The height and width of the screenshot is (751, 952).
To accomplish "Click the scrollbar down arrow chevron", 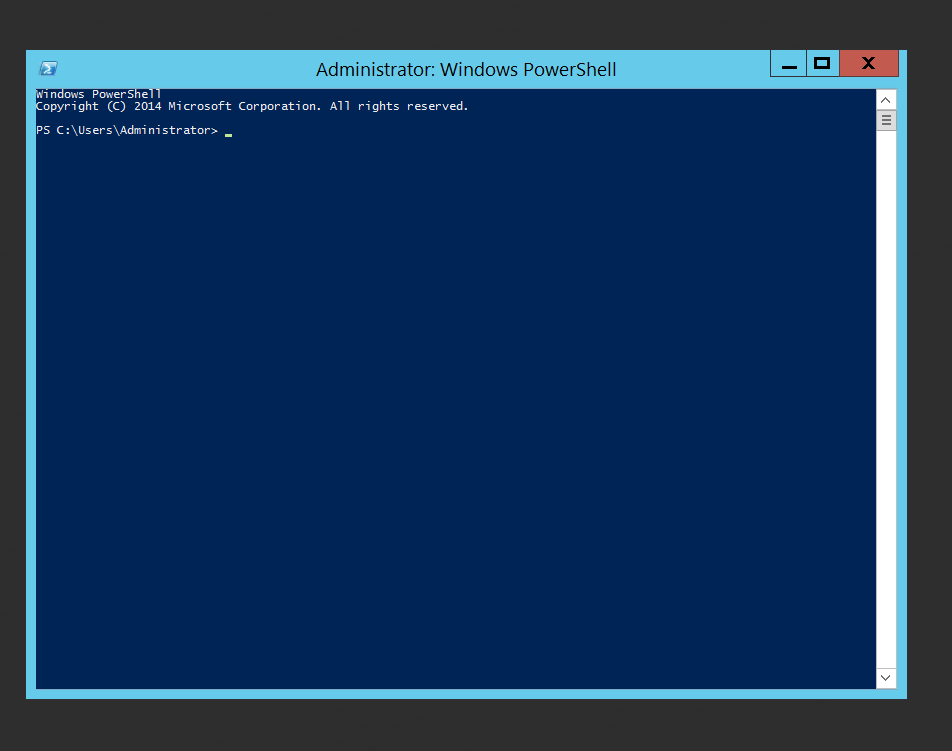I will 885,678.
